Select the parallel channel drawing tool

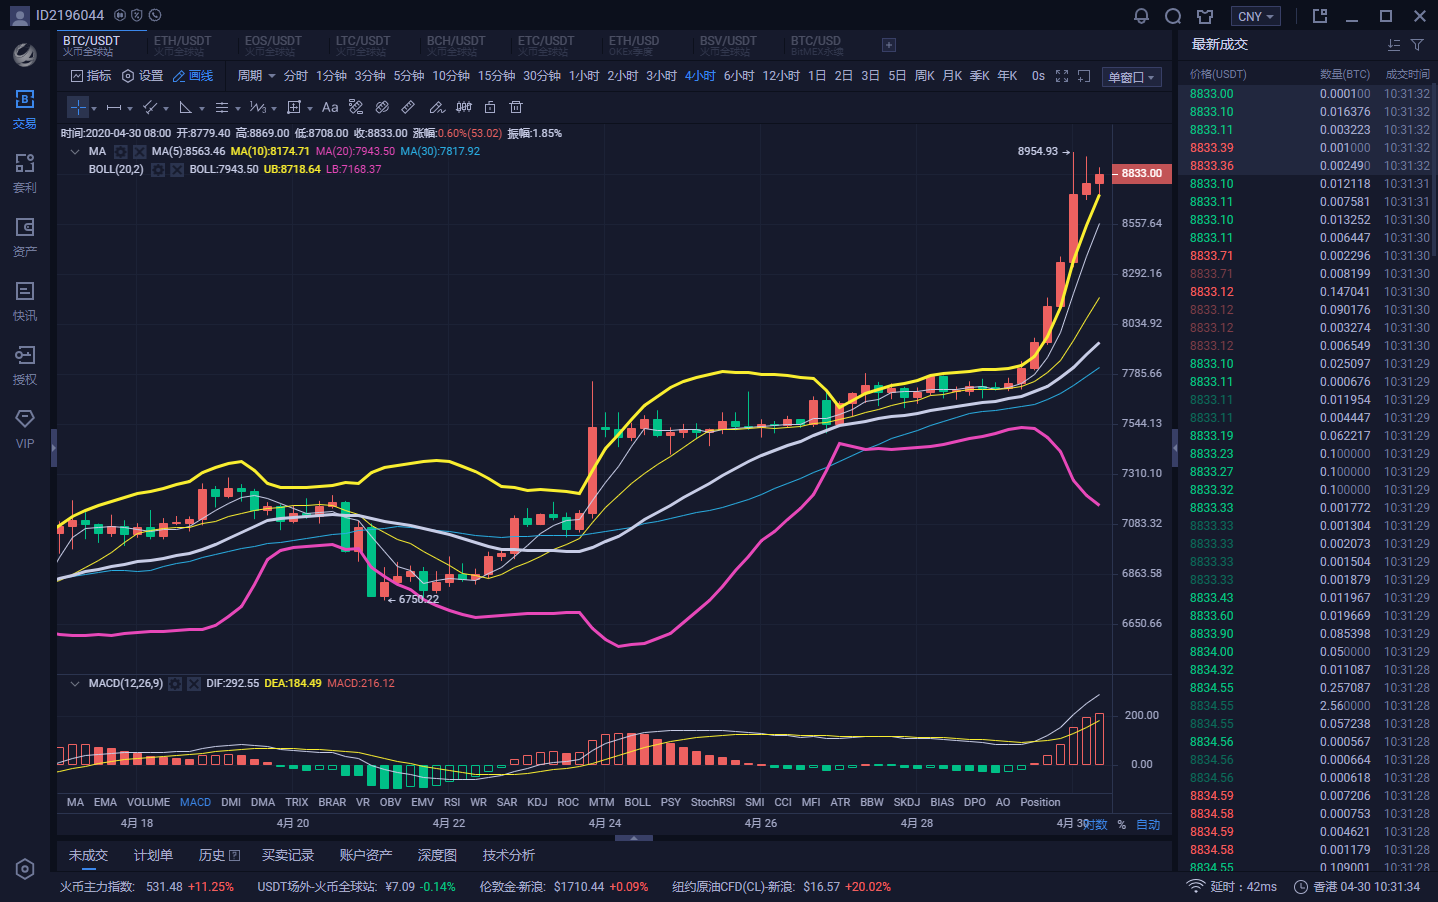tap(150, 107)
